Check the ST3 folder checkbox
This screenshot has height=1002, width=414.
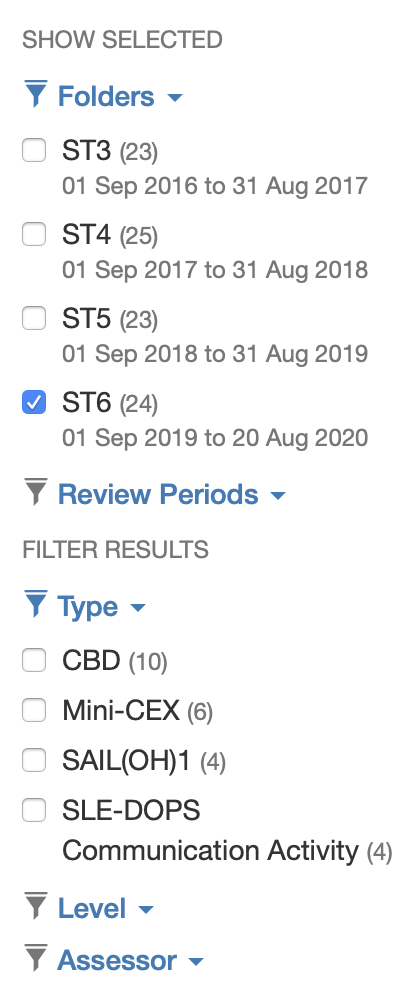(x=34, y=151)
